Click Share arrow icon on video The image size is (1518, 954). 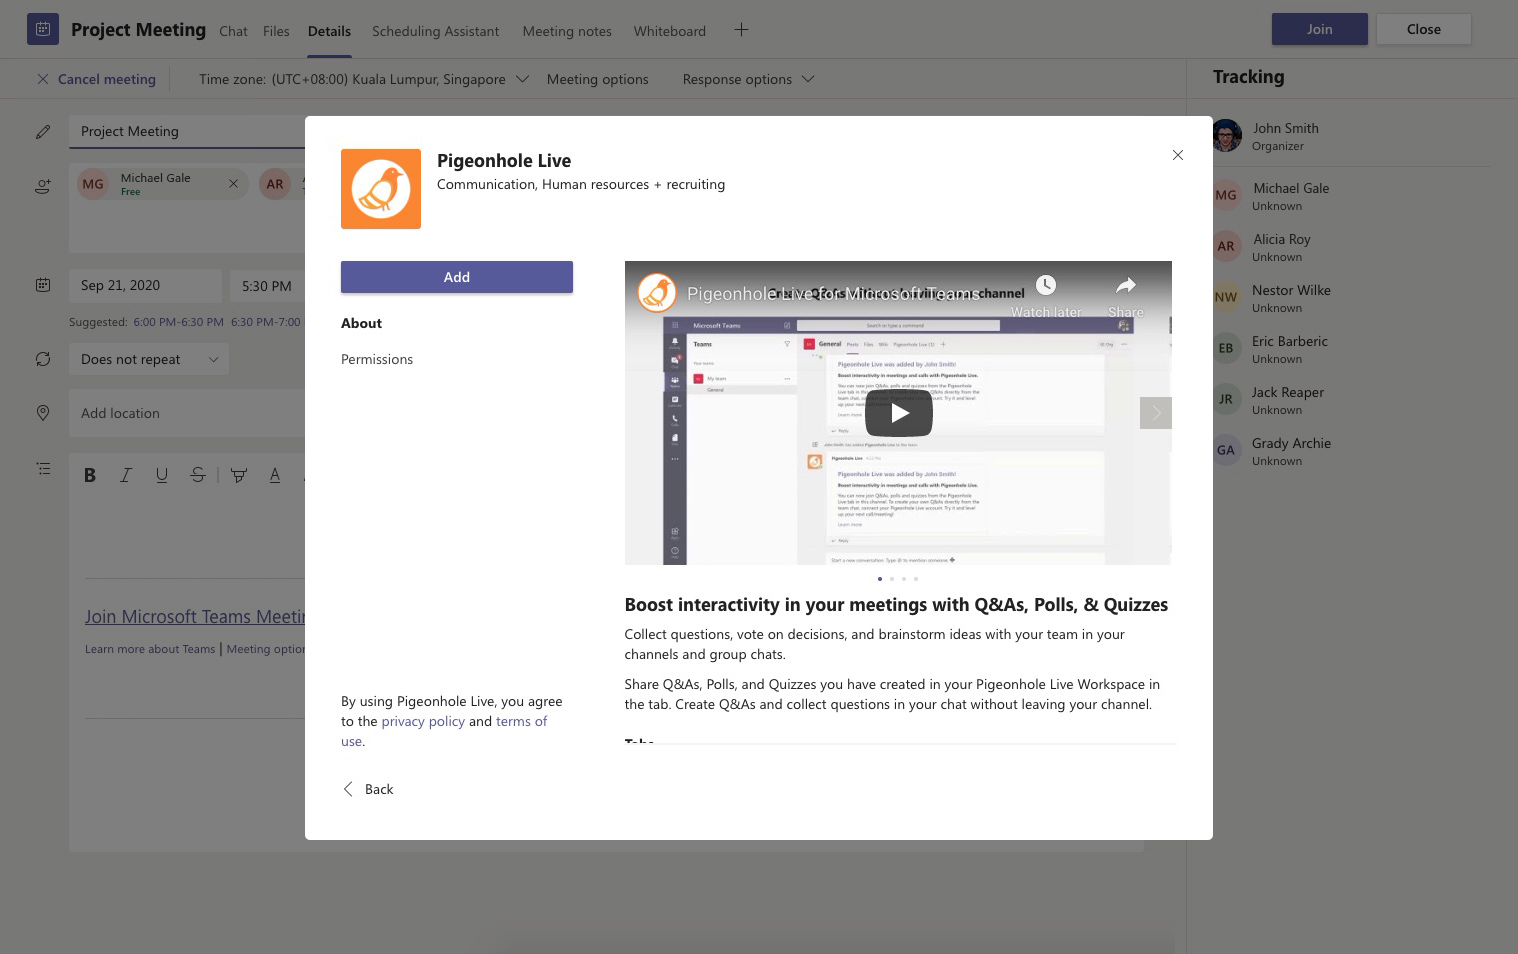1126,286
